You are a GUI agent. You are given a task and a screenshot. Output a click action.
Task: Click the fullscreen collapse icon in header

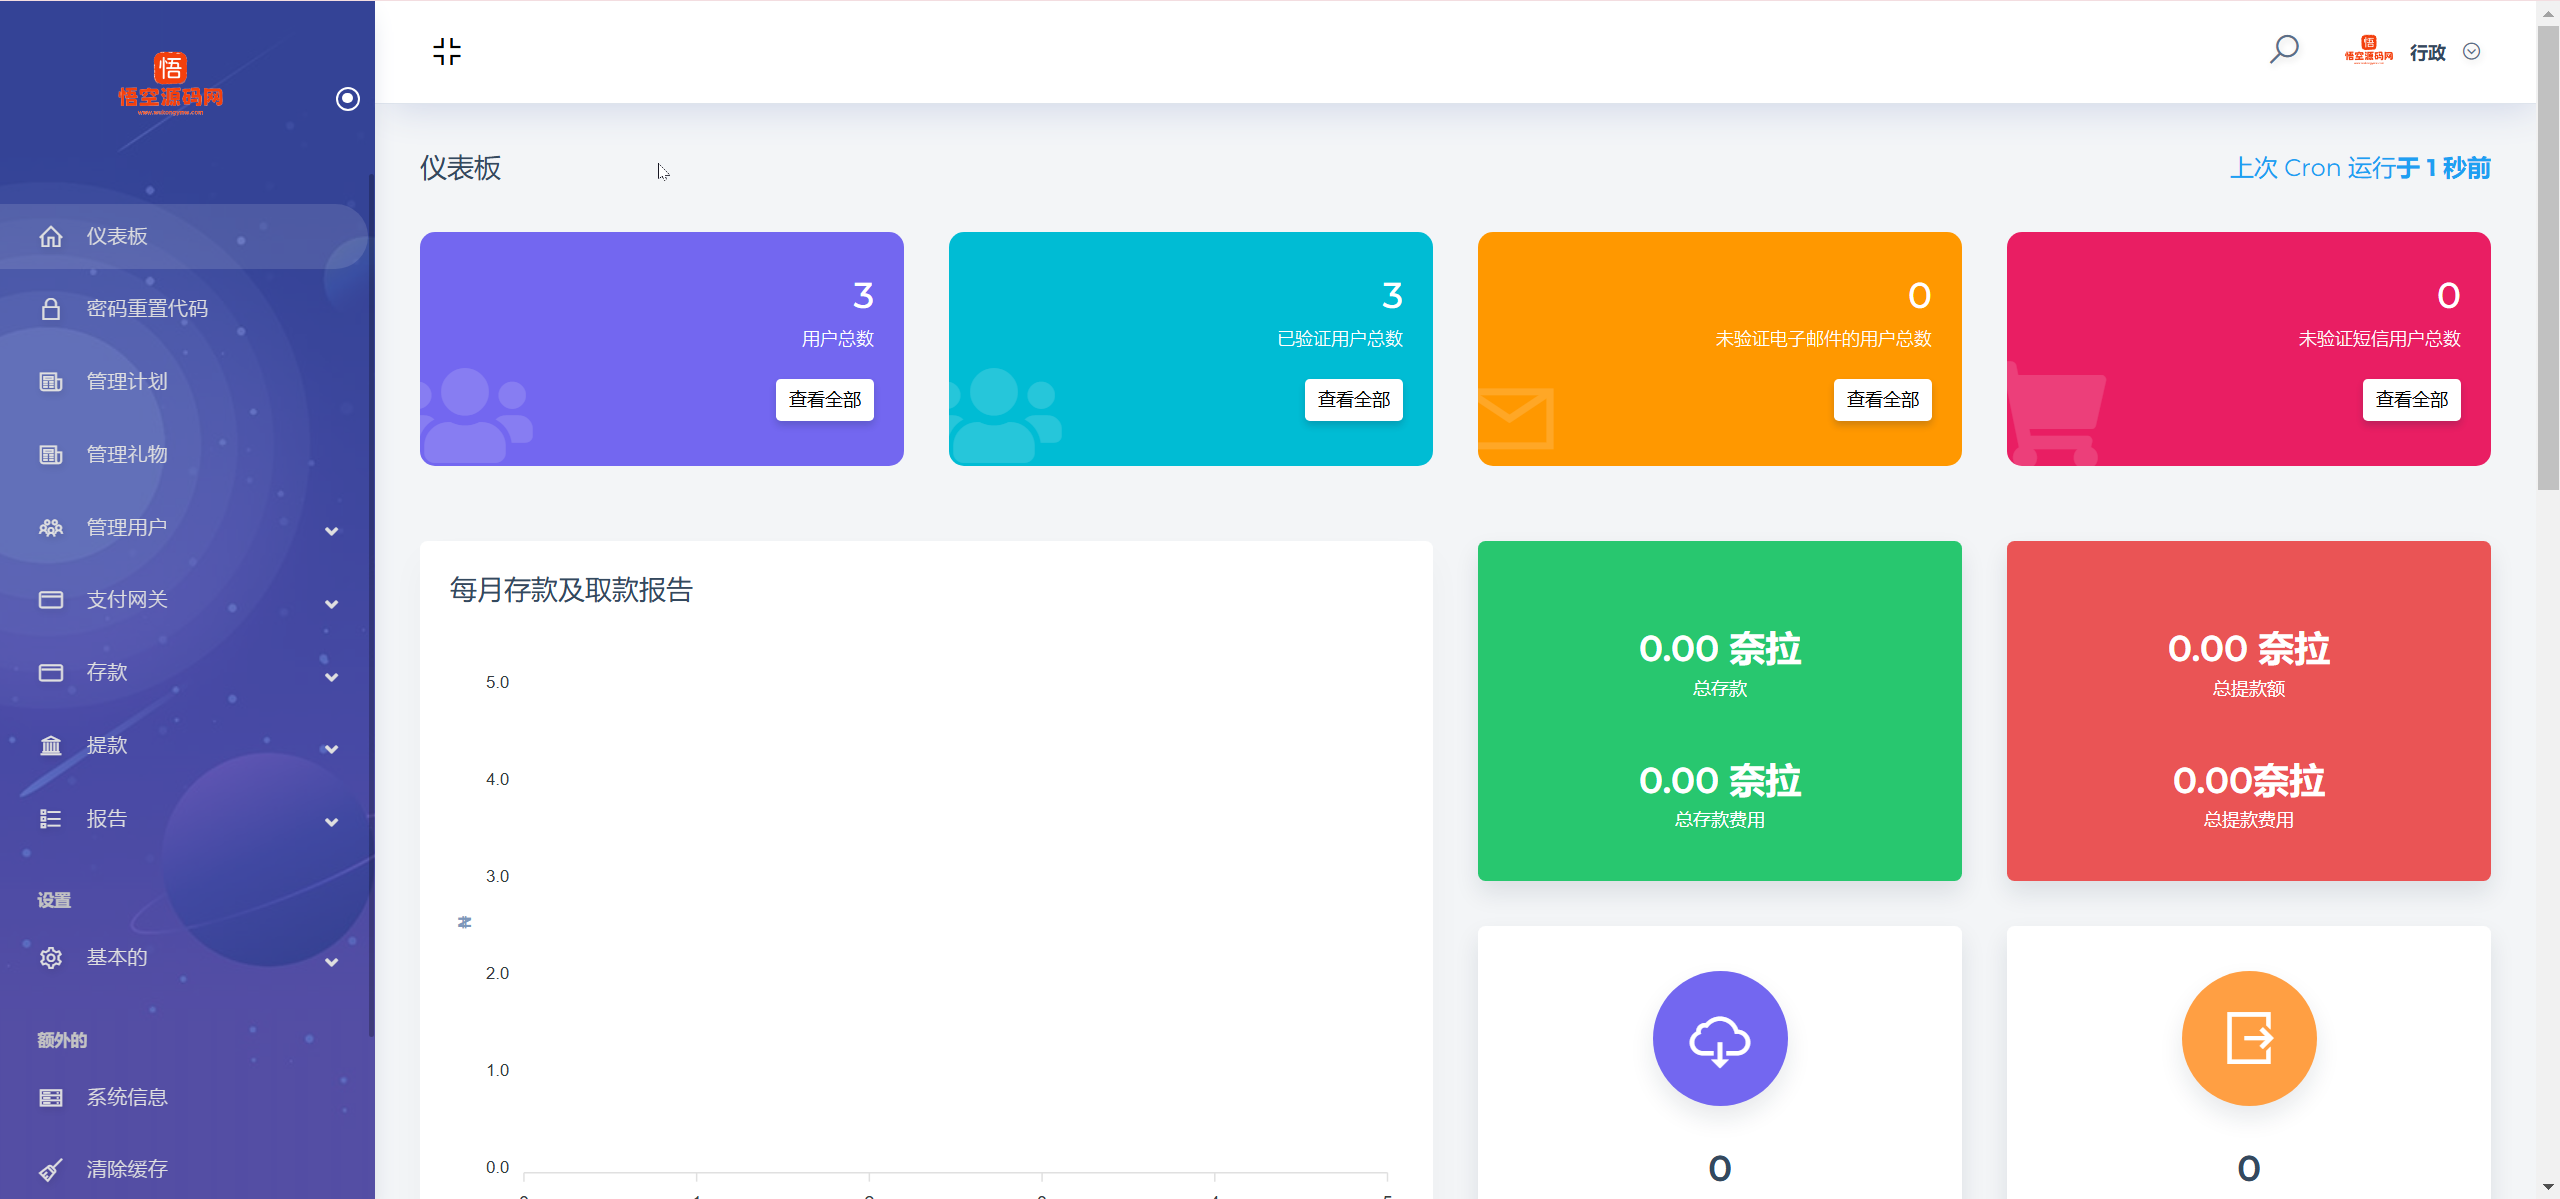(447, 51)
